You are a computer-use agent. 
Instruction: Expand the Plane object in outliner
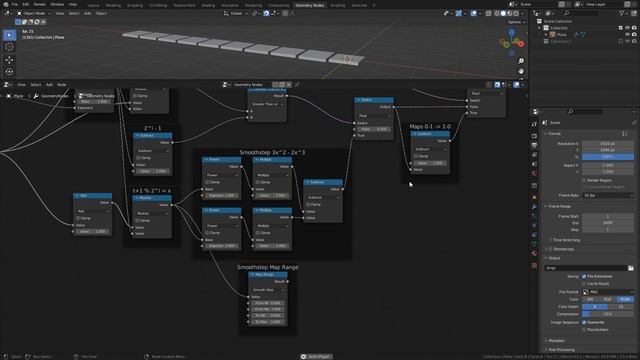click(546, 35)
